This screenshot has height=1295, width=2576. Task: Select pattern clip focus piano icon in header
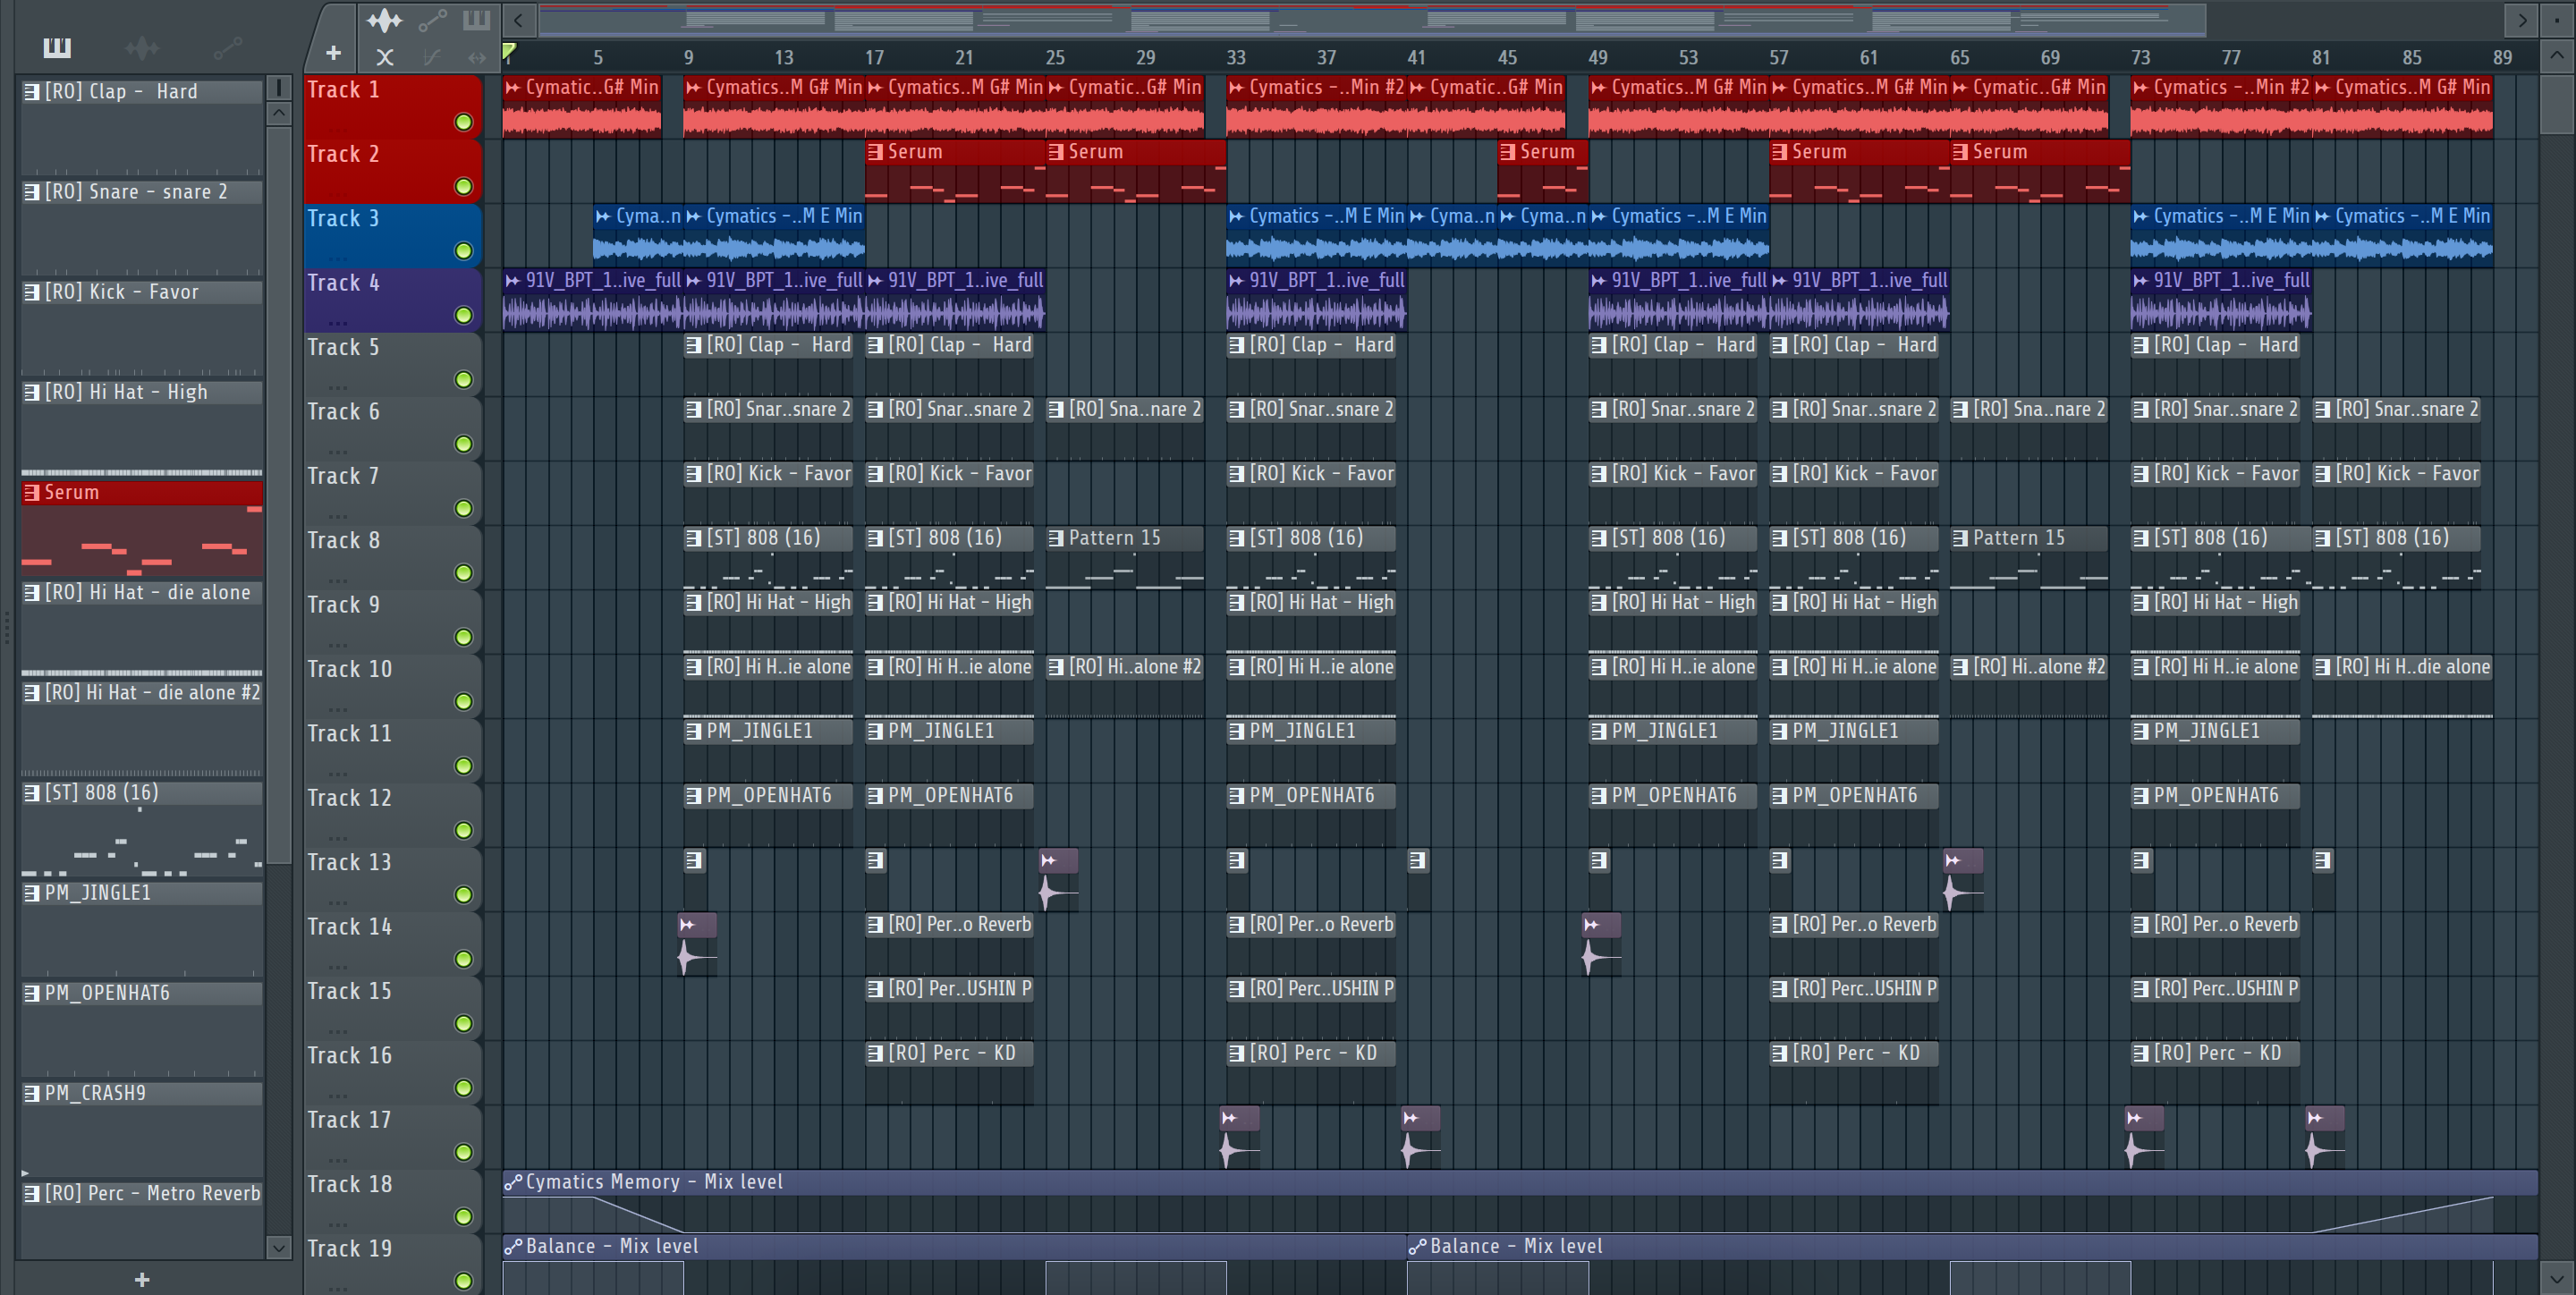pyautogui.click(x=476, y=20)
